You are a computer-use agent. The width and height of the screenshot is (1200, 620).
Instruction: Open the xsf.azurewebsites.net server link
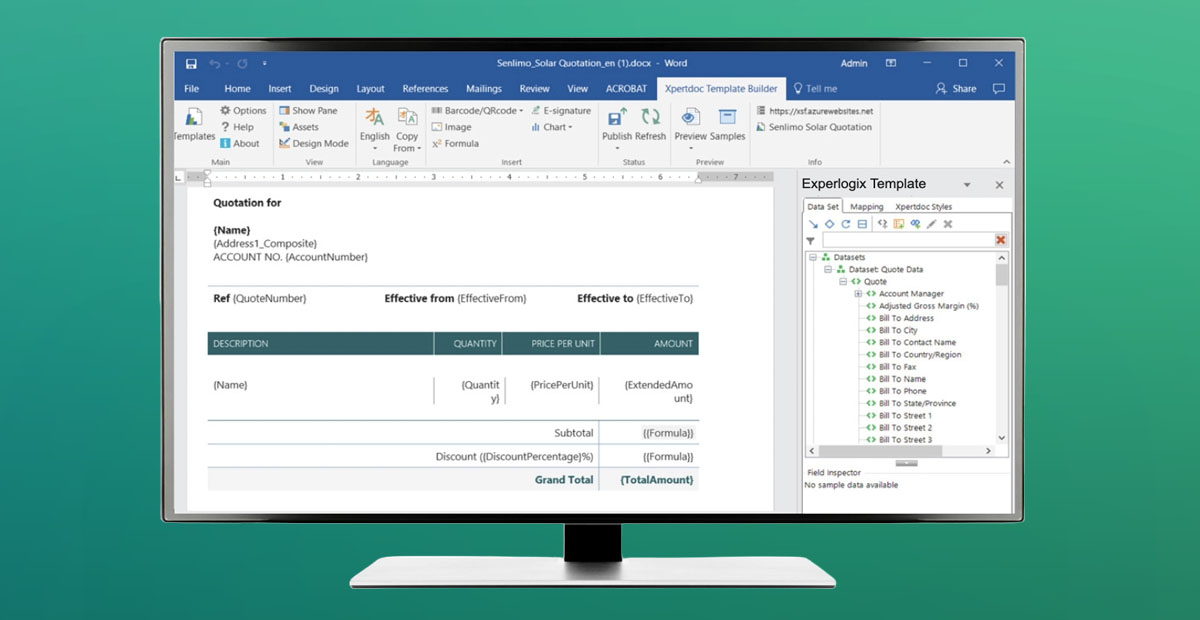point(814,111)
